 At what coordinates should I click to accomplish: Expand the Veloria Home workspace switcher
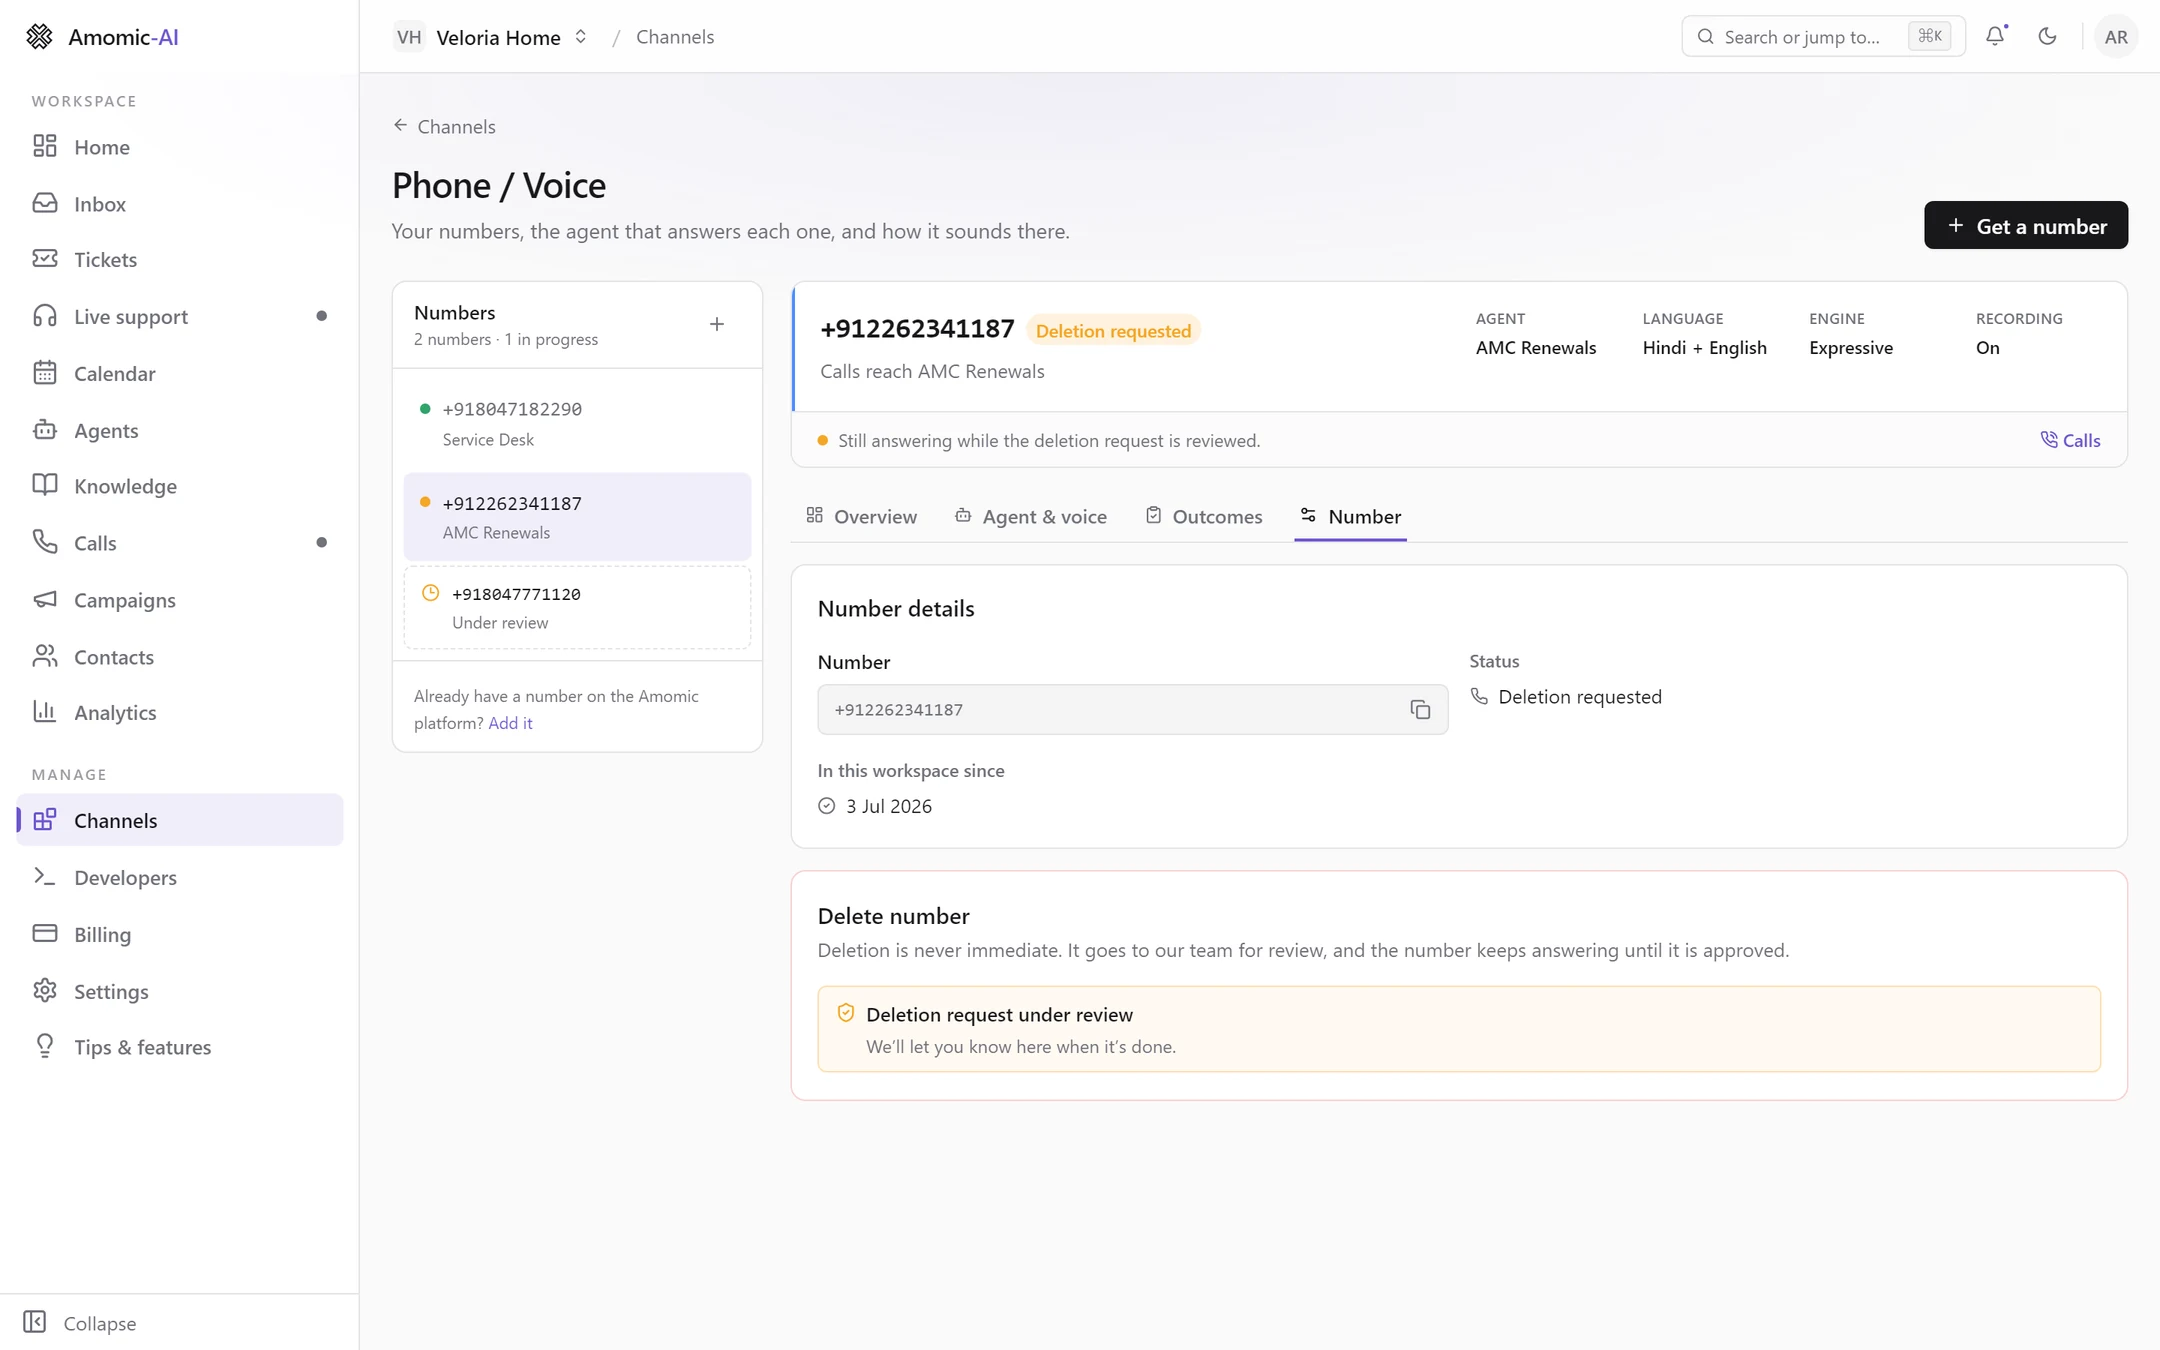tap(490, 37)
